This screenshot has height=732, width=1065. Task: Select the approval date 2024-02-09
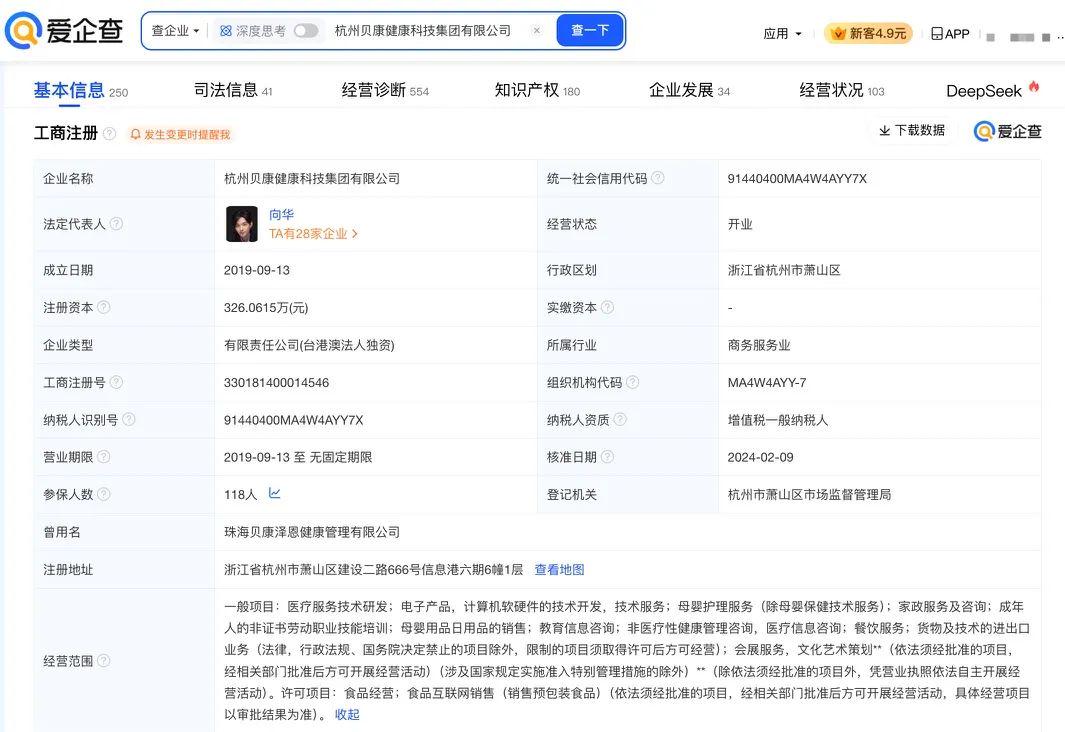click(x=760, y=457)
